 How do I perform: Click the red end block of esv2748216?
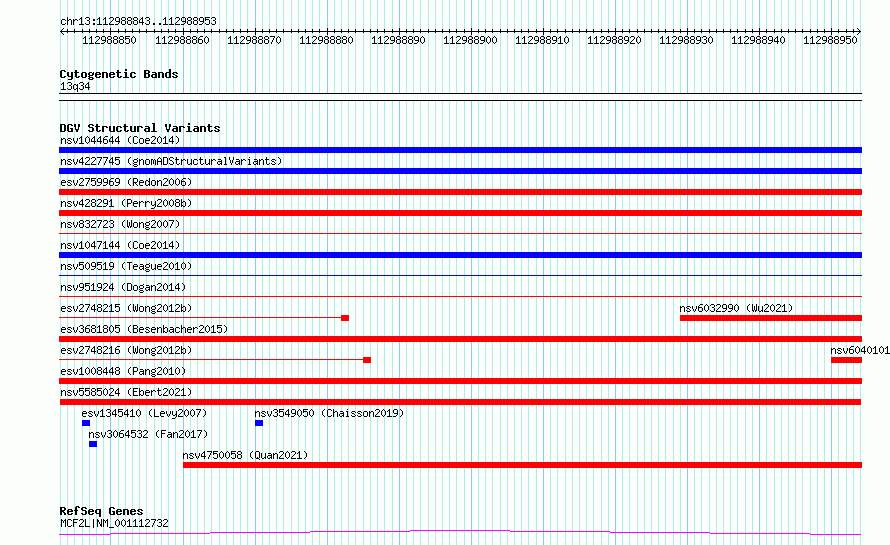point(367,360)
